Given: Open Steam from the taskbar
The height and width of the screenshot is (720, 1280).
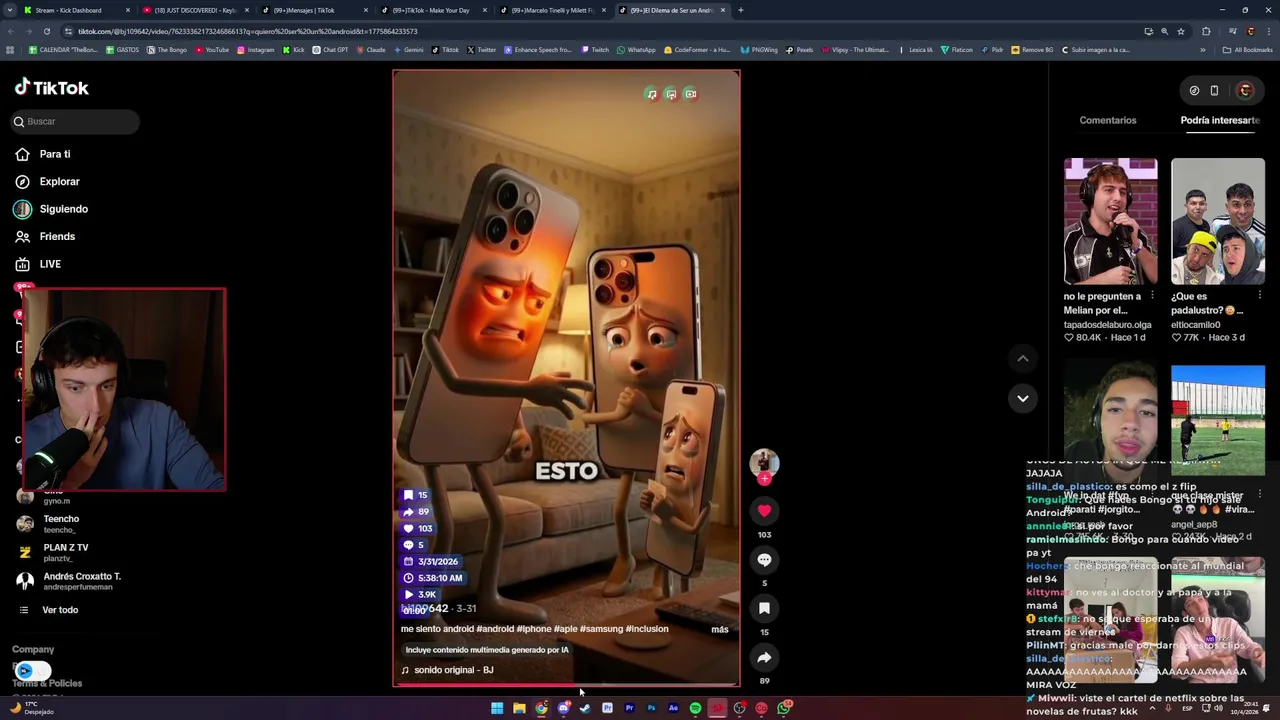Looking at the screenshot, I should [585, 708].
